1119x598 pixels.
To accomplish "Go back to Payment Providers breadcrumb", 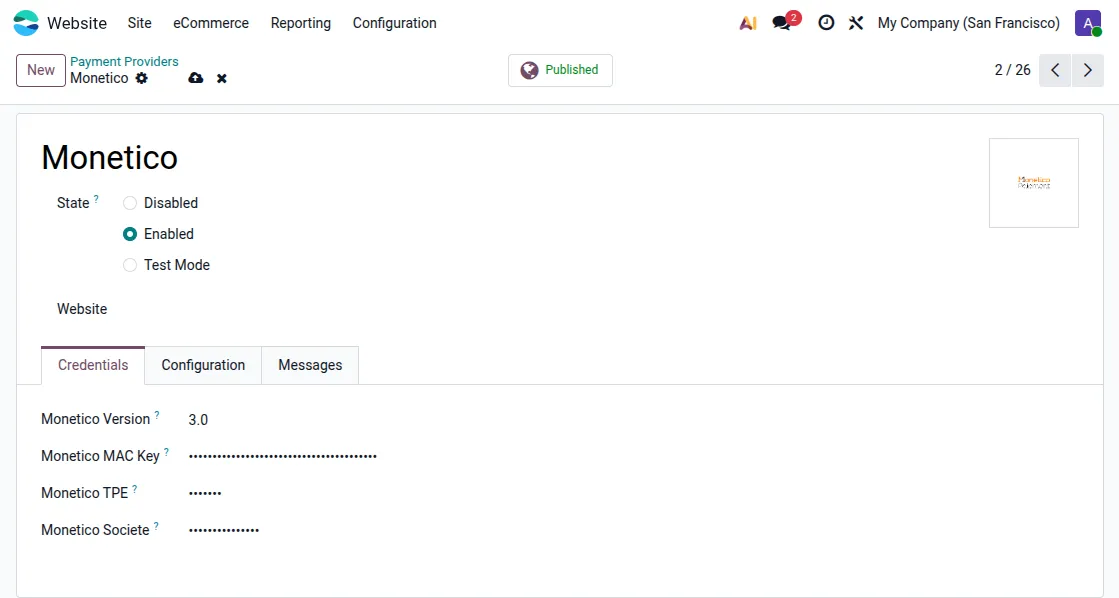I will tap(124, 61).
